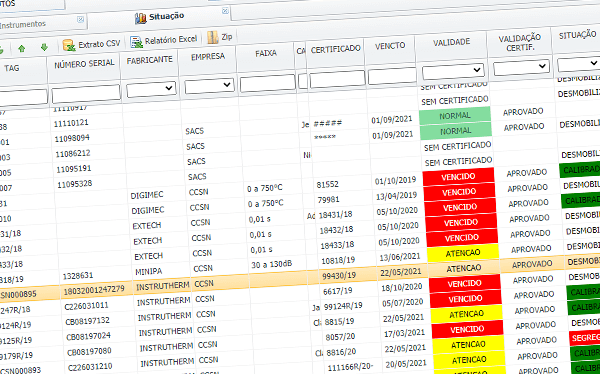Sort by NÚMERO SERIAL column header

click(84, 64)
